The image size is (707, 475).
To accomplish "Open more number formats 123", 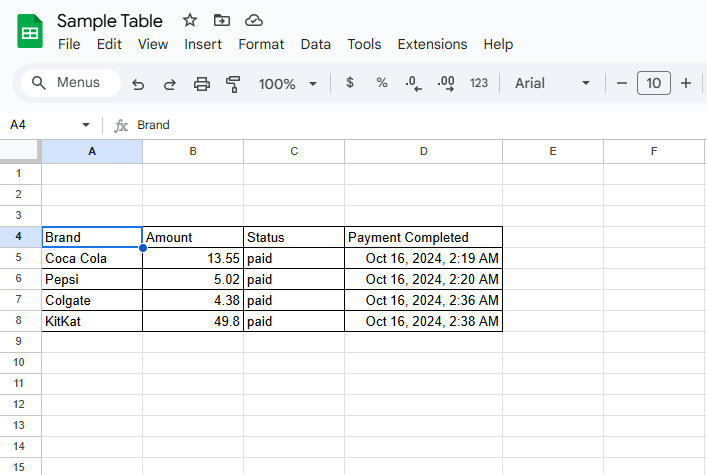I will point(479,83).
